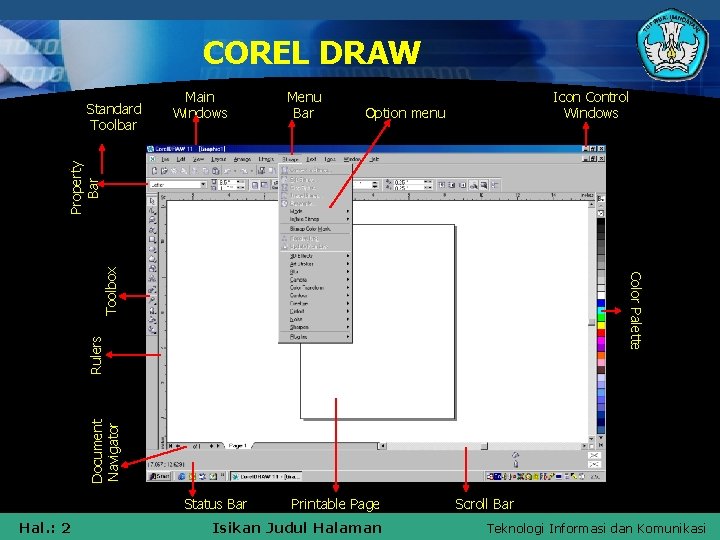Viewport: 720px width, 540px height.
Task: Select the Eyedropper tool in the toolbox
Action: pos(152,300)
